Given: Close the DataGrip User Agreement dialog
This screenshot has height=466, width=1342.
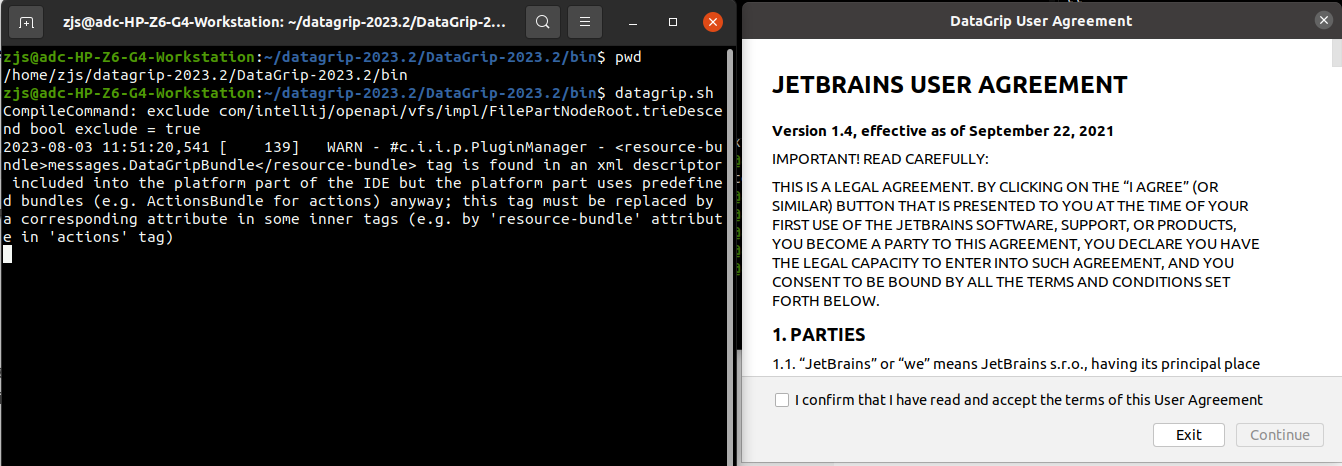Looking at the screenshot, I should click(1323, 20).
